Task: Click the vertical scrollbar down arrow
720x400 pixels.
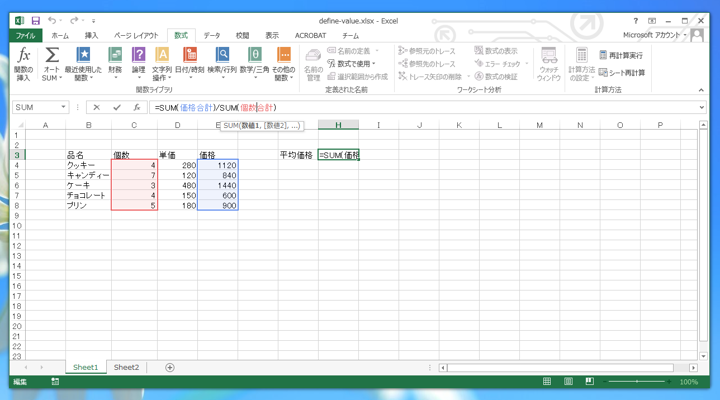Action: pyautogui.click(x=703, y=356)
